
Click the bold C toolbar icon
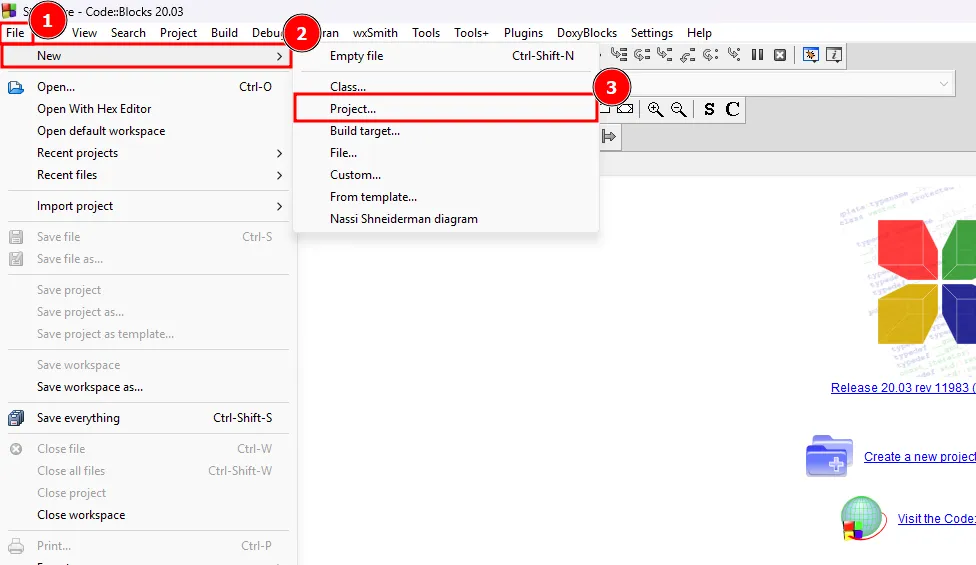(733, 109)
